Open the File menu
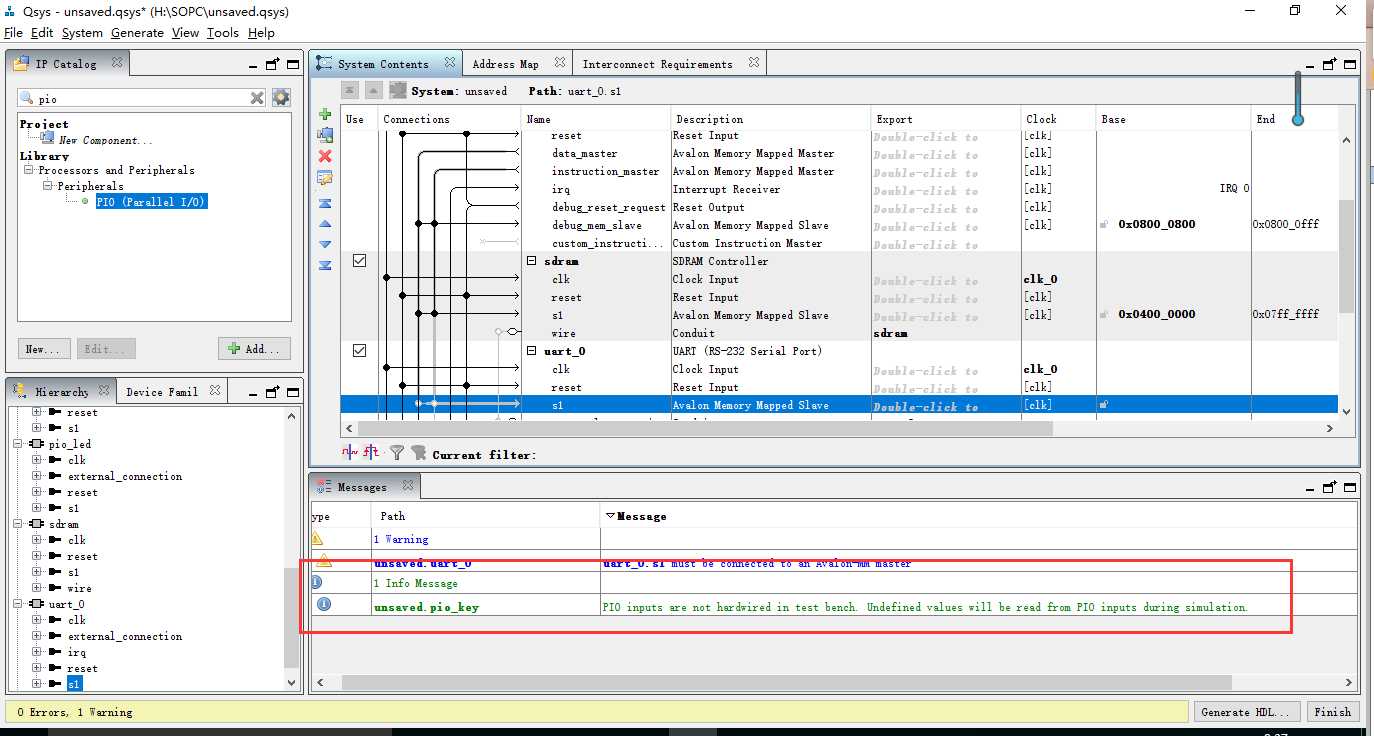The height and width of the screenshot is (736, 1374). 13,33
